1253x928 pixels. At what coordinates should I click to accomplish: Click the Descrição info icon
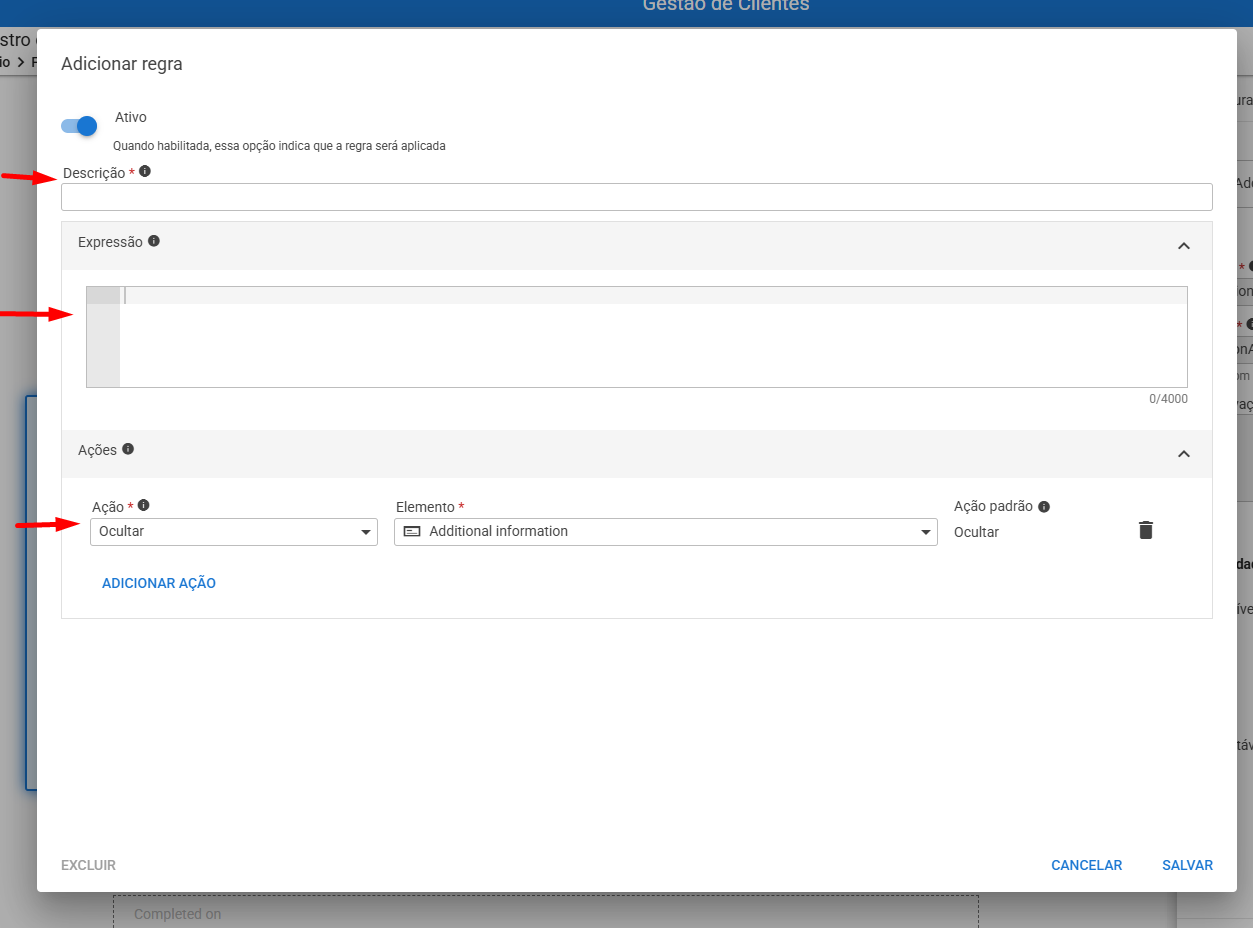point(145,172)
